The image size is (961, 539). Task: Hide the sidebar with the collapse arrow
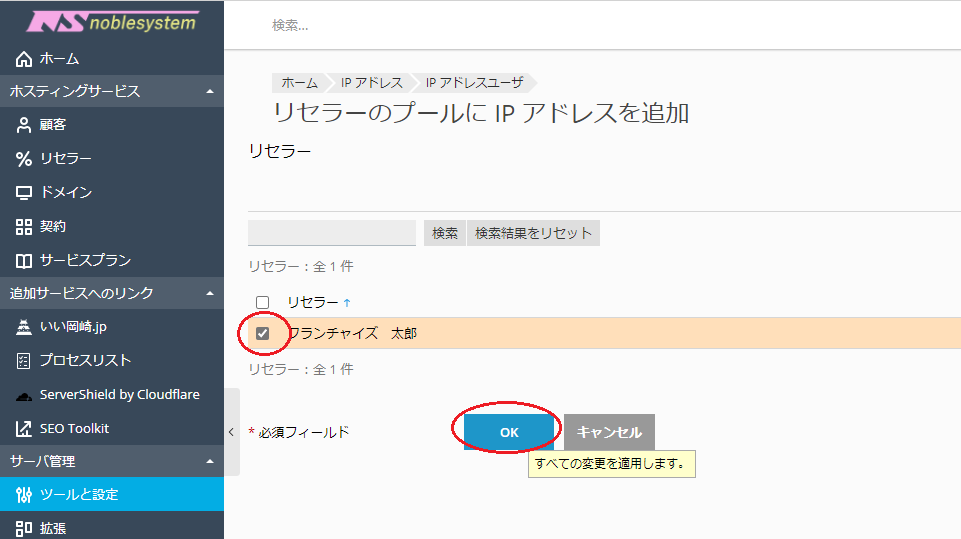coord(231,432)
